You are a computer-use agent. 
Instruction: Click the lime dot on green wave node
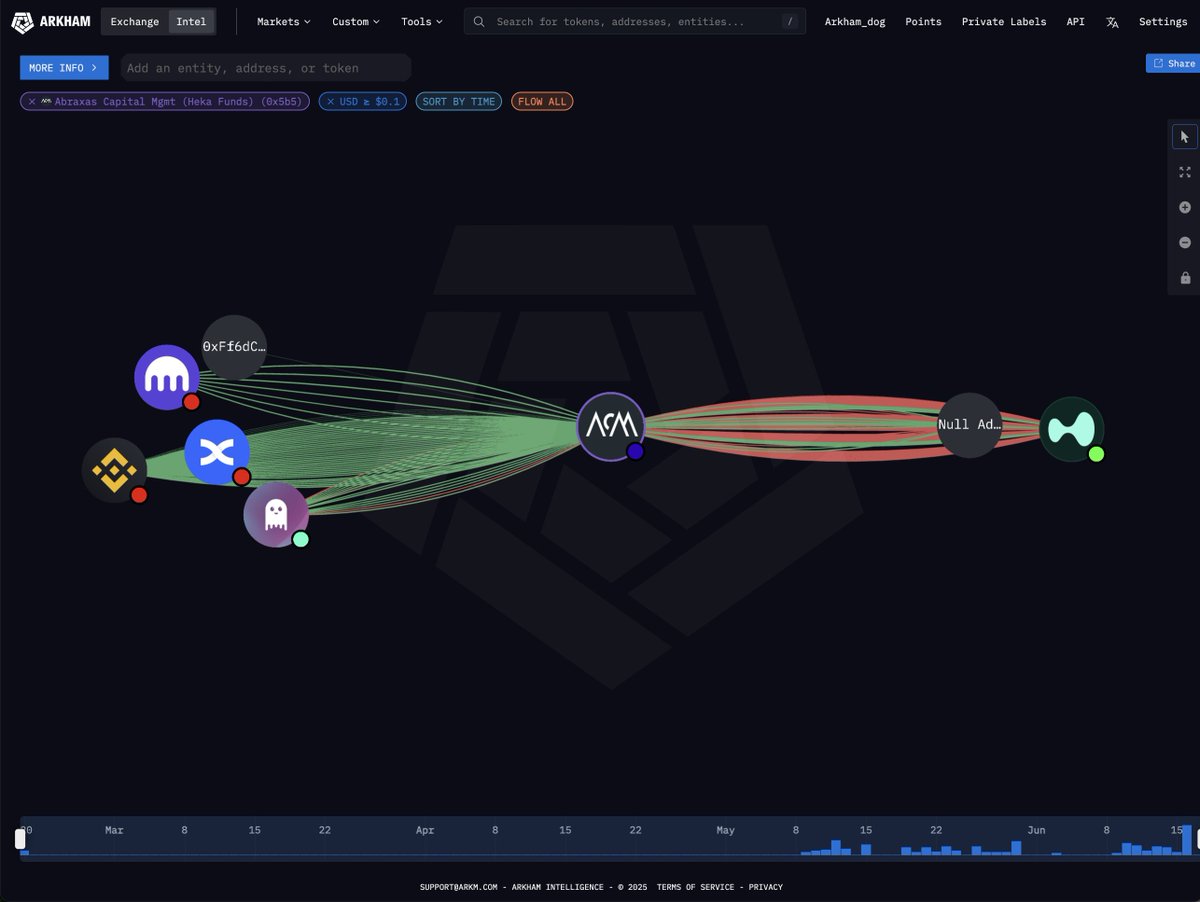(1096, 454)
